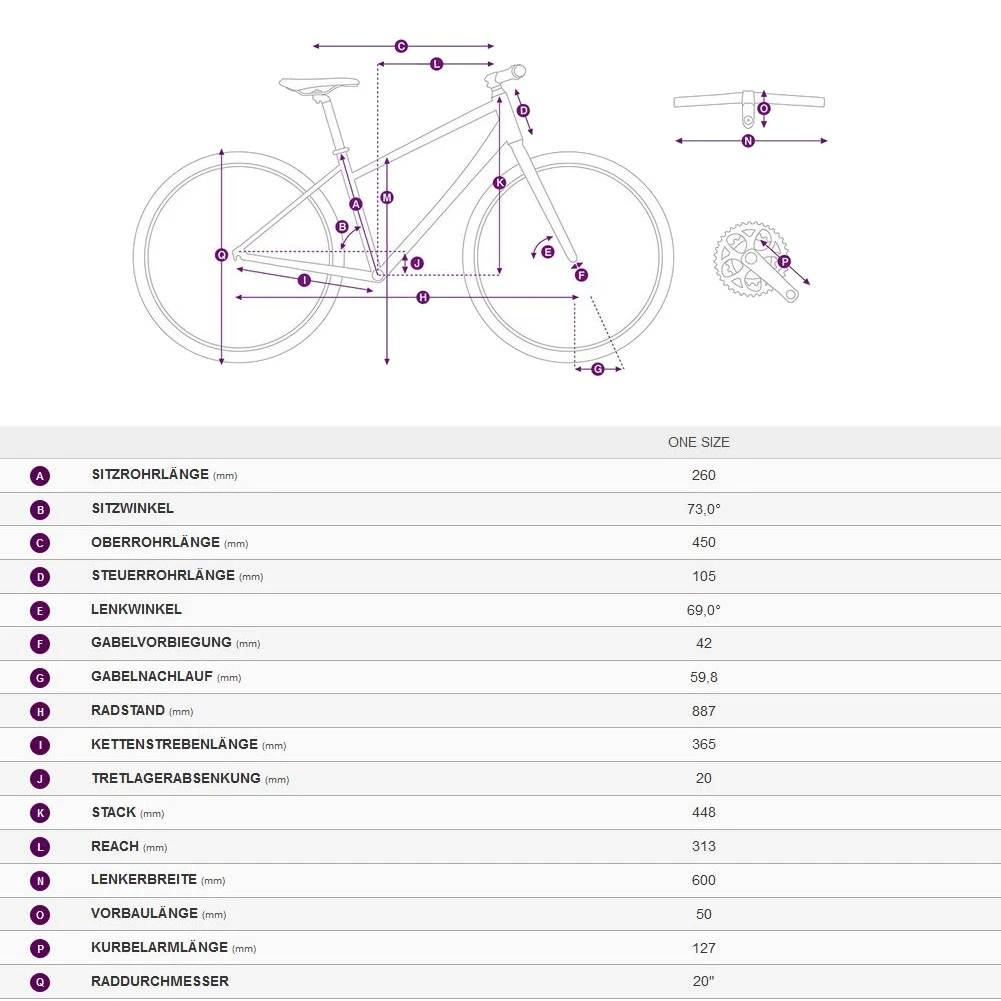The height and width of the screenshot is (1001, 1001).
Task: Click the M marker on the bike frame
Action: tap(387, 197)
